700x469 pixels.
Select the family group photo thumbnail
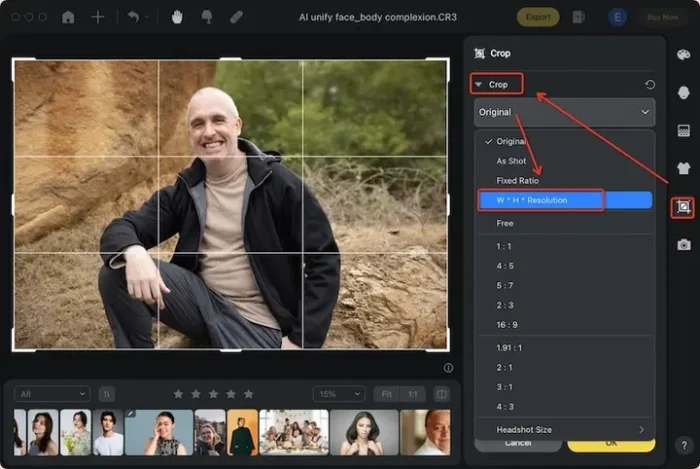tap(293, 432)
